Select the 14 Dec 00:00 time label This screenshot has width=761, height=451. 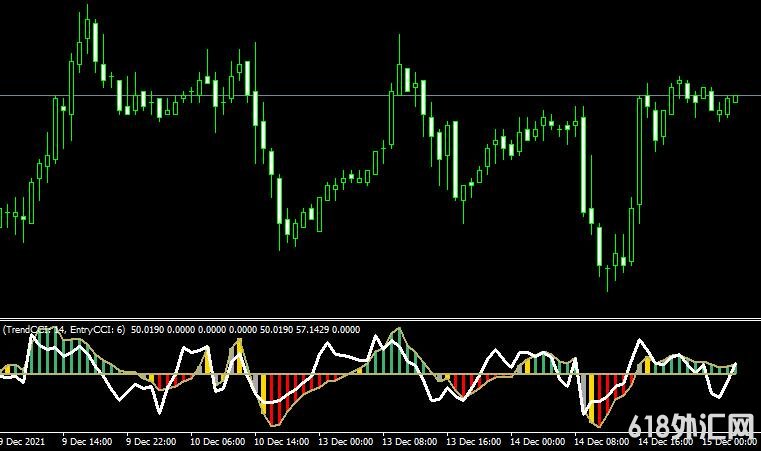[539, 441]
